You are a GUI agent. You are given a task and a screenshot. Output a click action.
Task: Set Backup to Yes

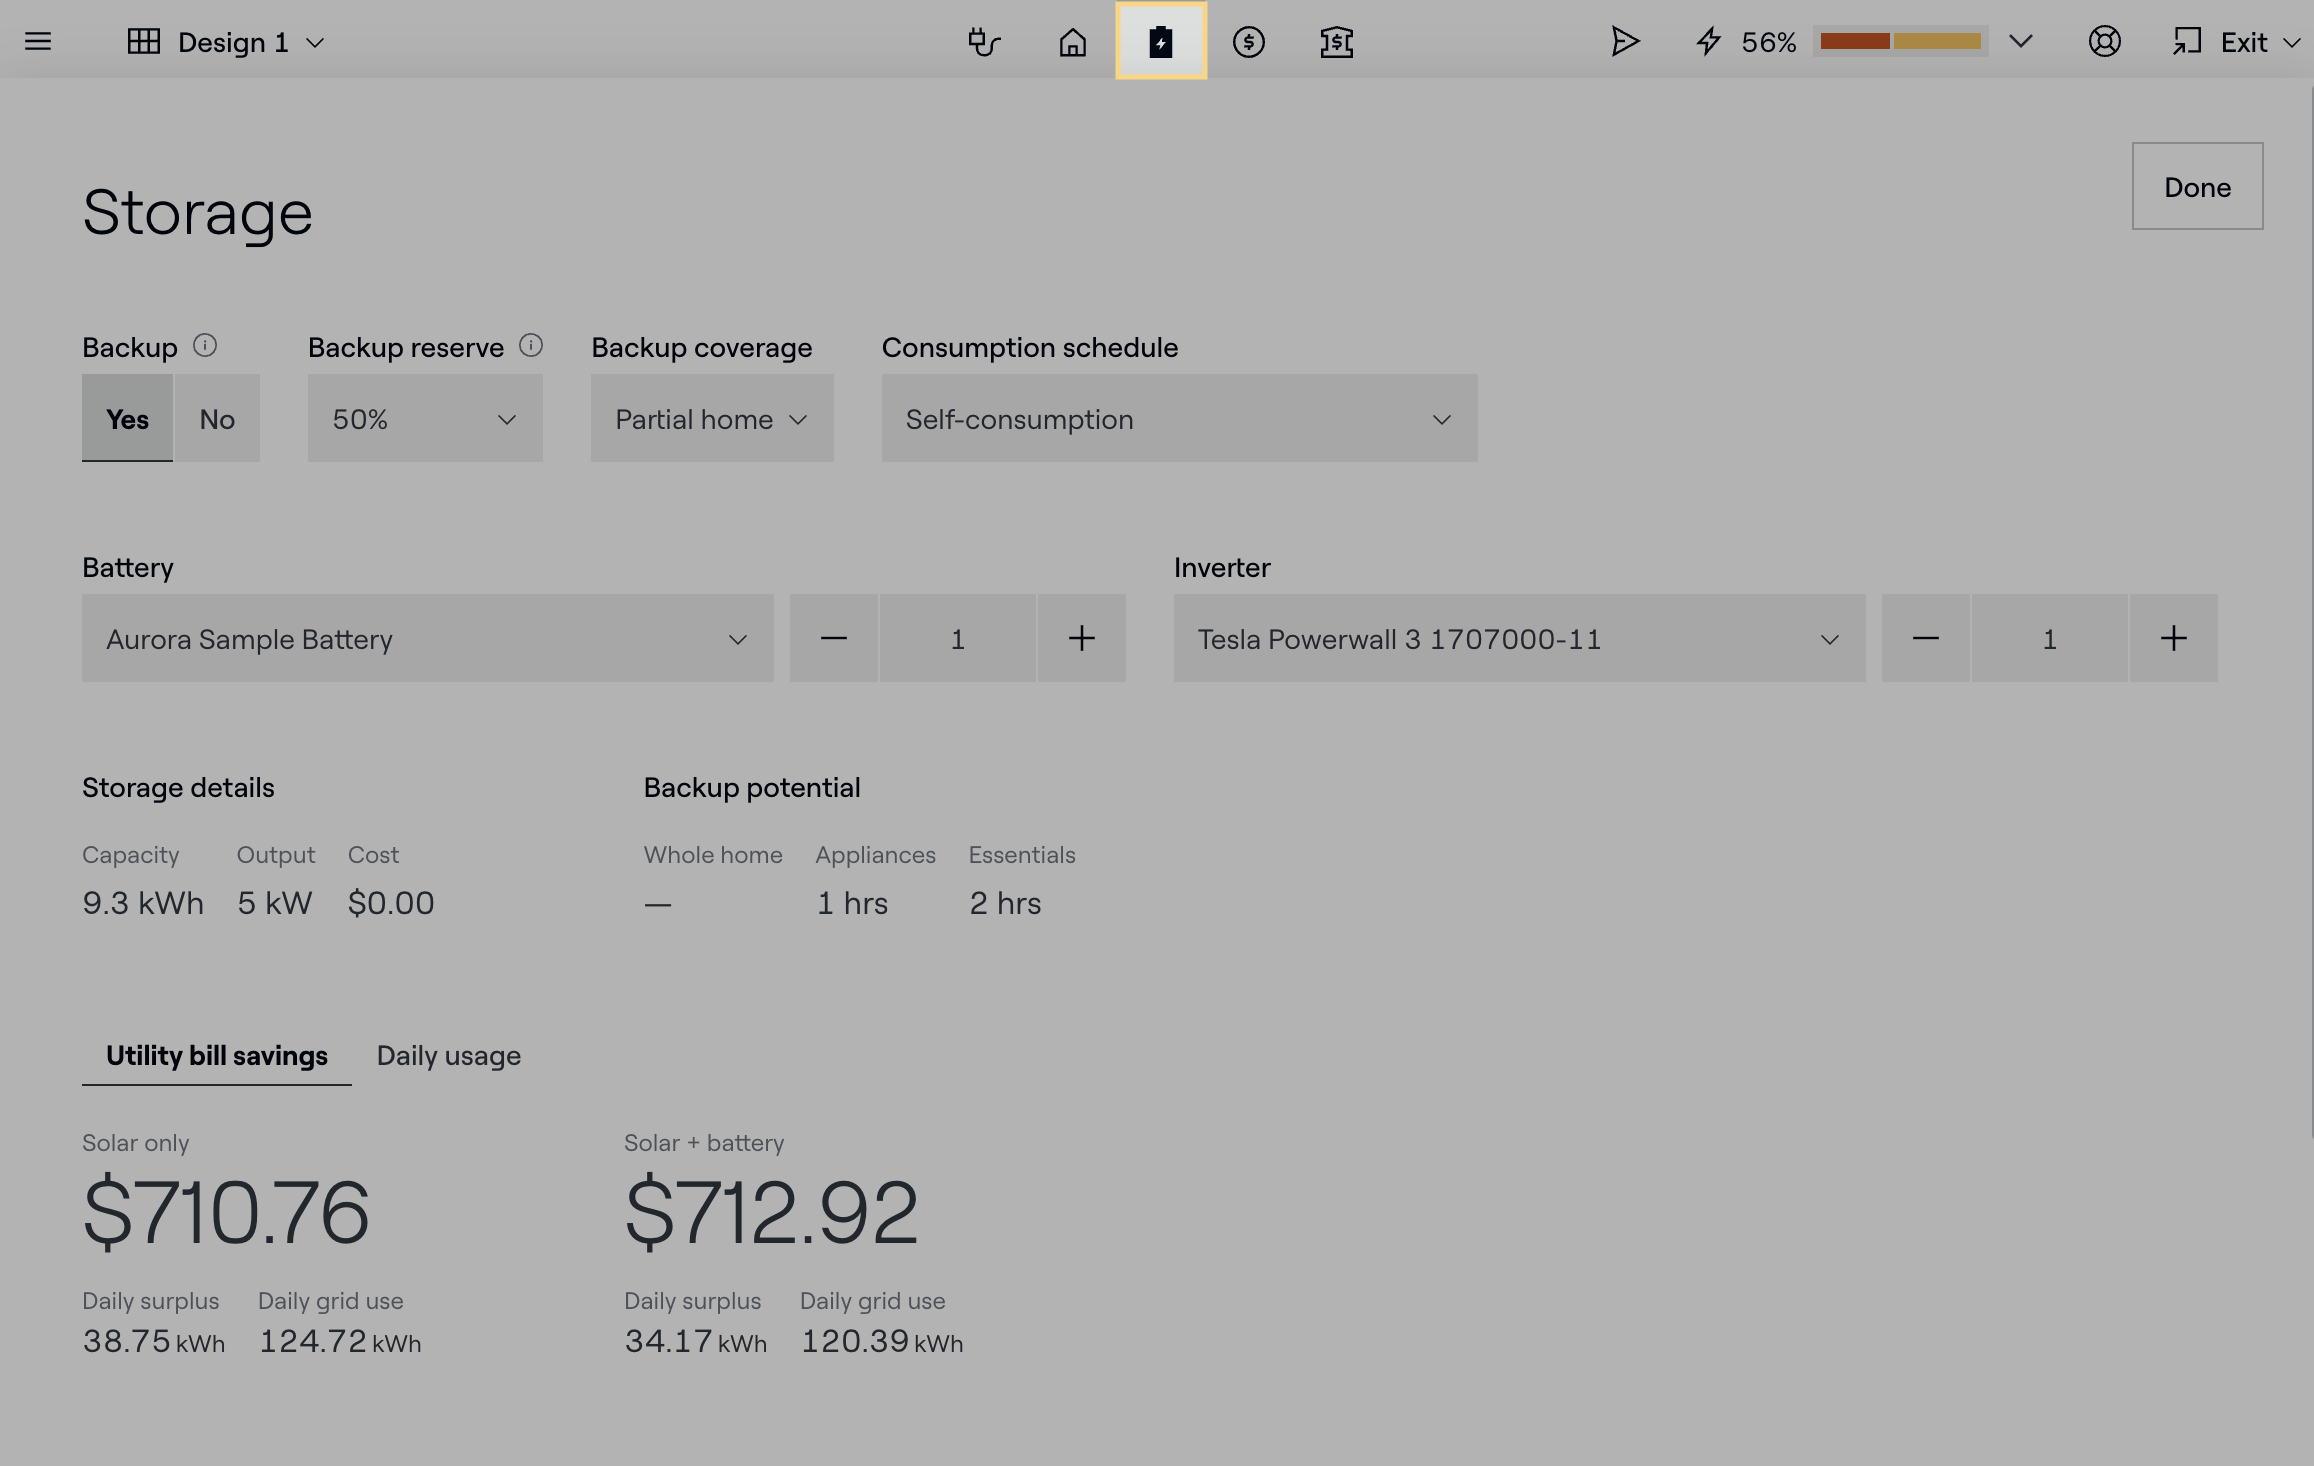[x=127, y=419]
